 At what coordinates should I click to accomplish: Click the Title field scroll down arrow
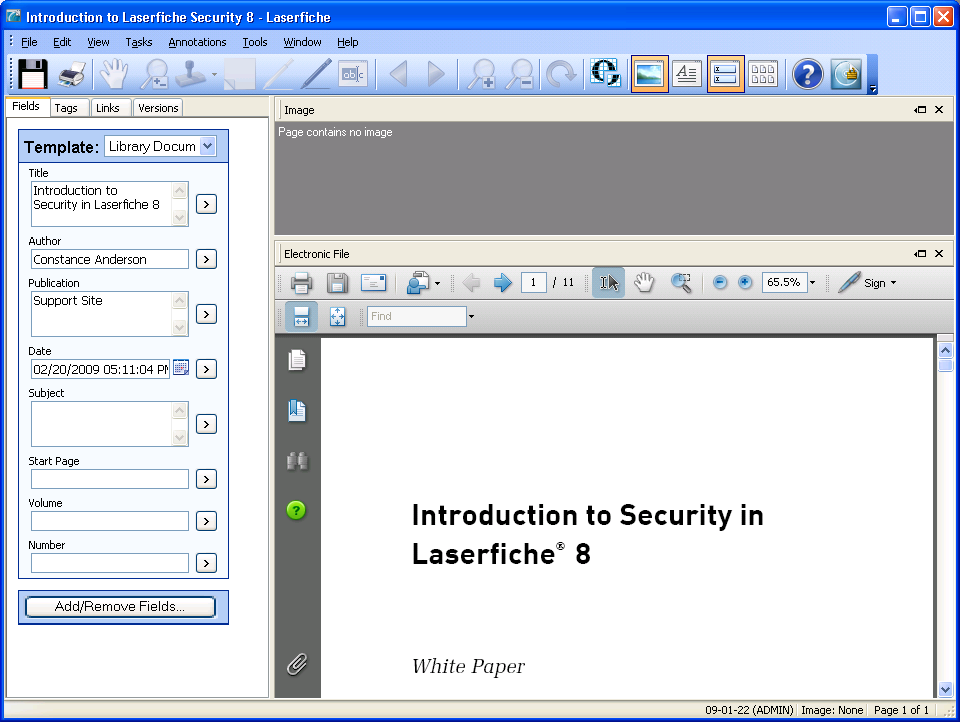179,217
